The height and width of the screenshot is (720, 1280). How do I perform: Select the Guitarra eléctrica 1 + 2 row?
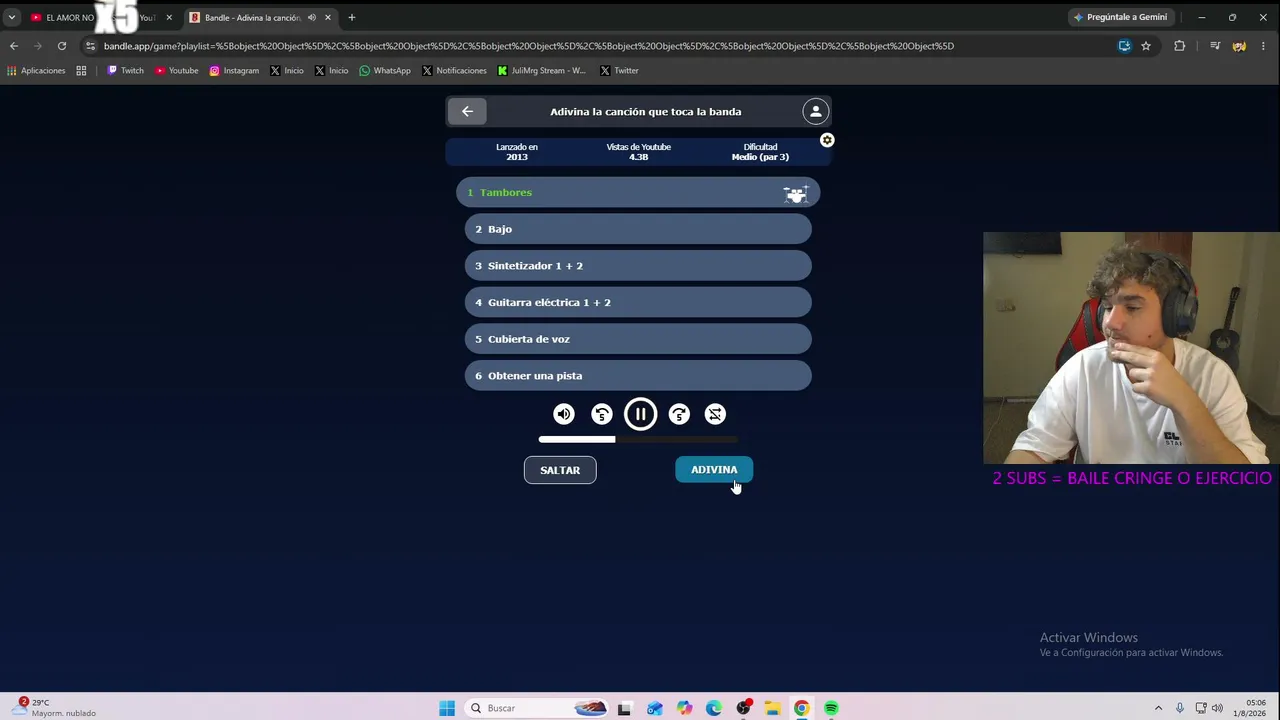click(638, 302)
